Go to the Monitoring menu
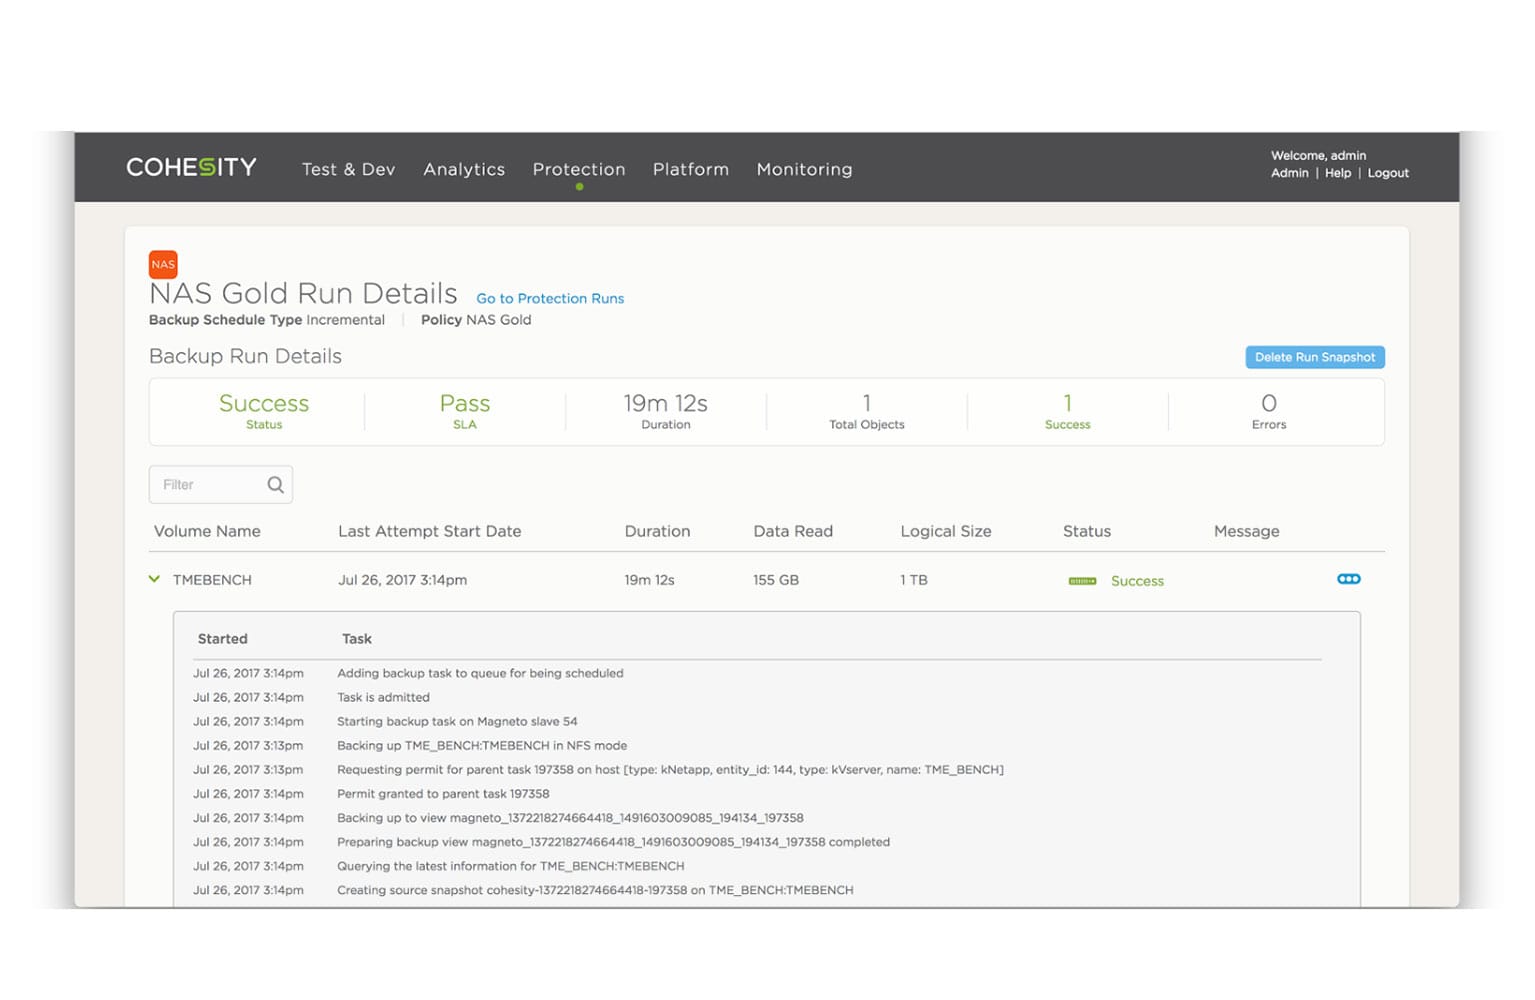 [804, 169]
